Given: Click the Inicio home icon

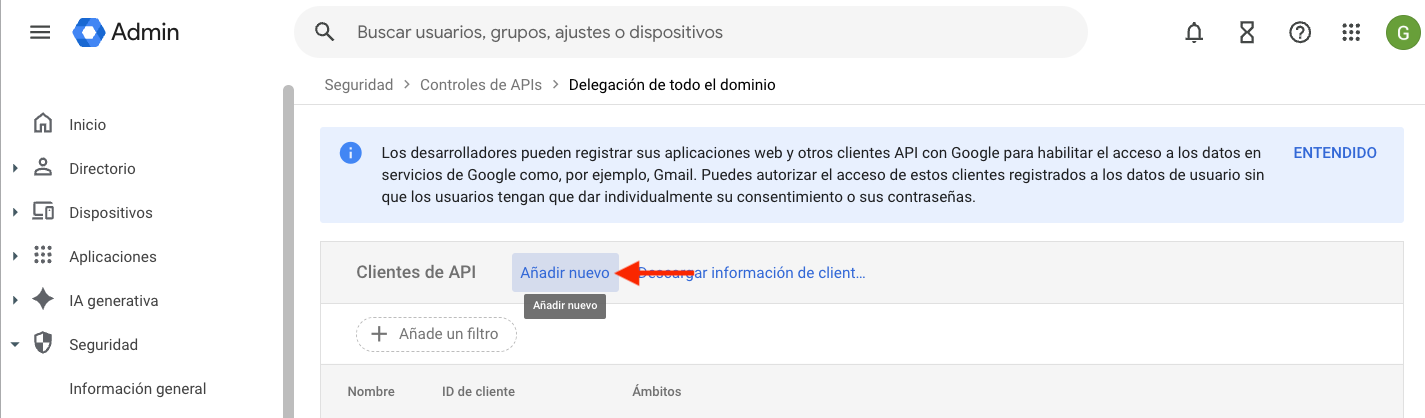Looking at the screenshot, I should tap(43, 124).
